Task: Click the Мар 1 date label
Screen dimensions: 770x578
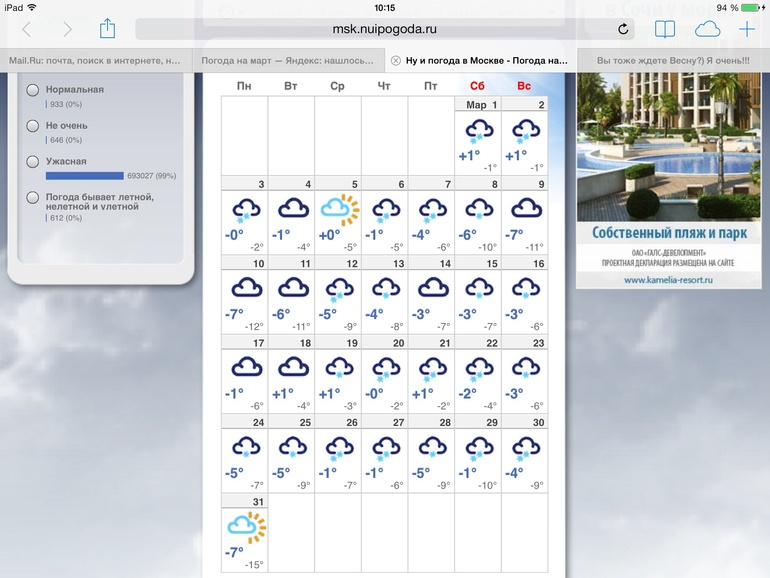Action: click(x=482, y=105)
